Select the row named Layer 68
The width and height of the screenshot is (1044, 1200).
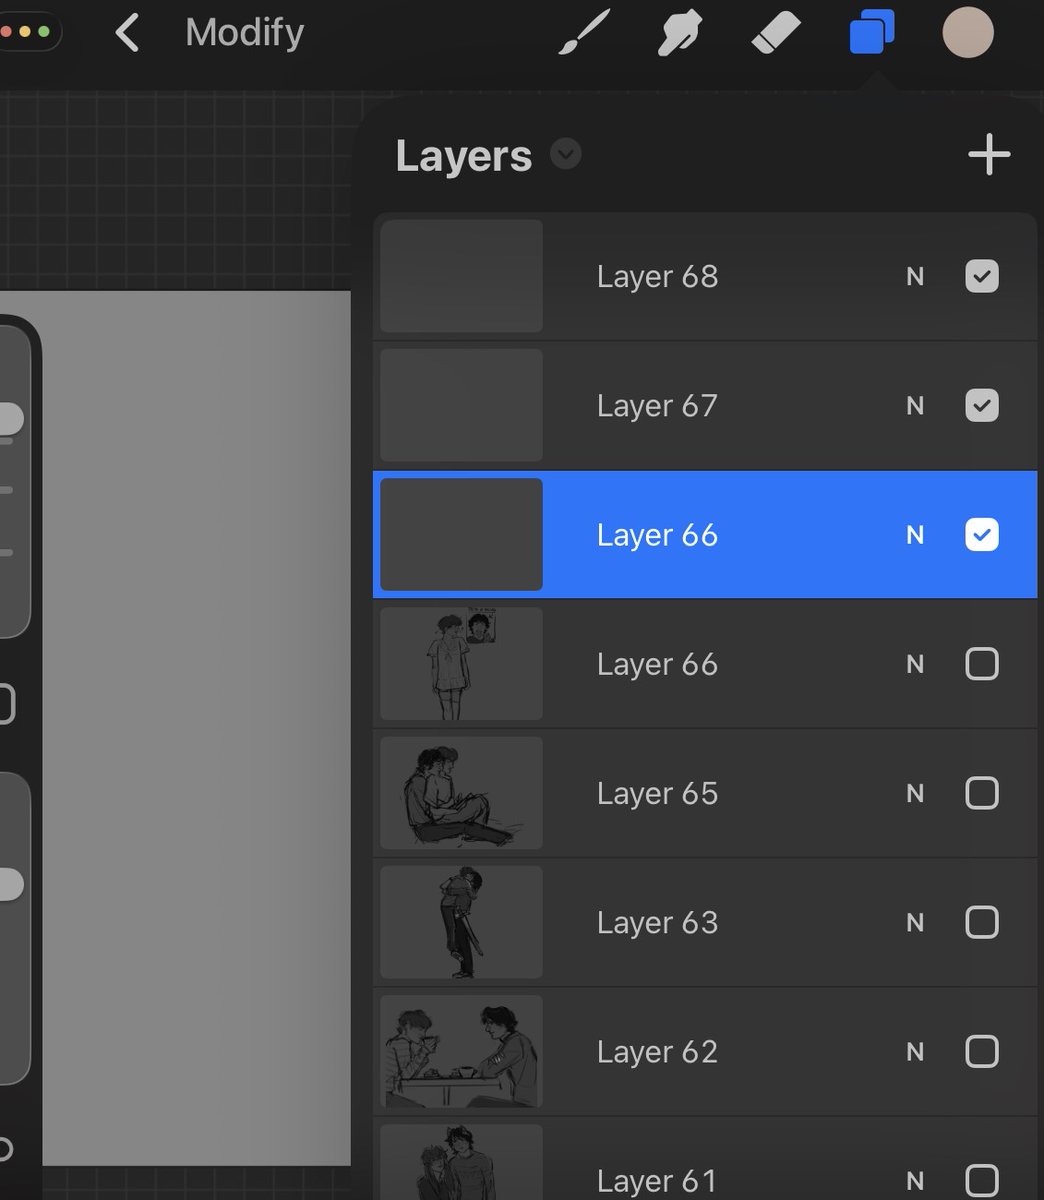tap(705, 276)
